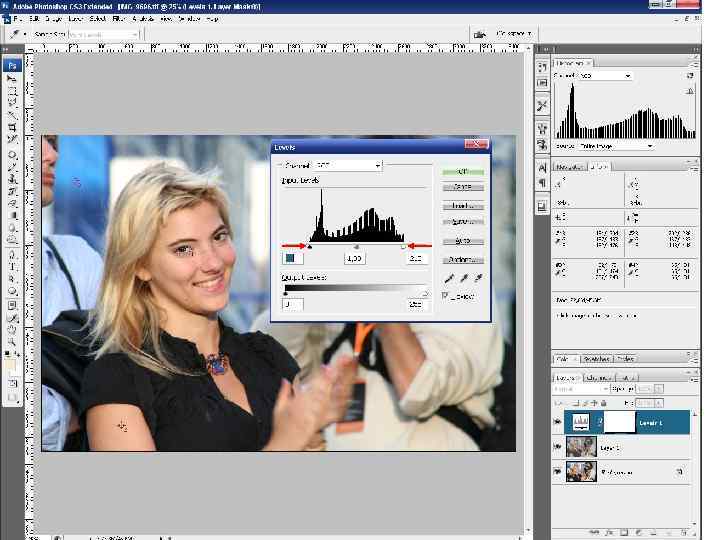The width and height of the screenshot is (720, 540).
Task: Select the Rectangular Marquee tool
Action: (x=12, y=90)
